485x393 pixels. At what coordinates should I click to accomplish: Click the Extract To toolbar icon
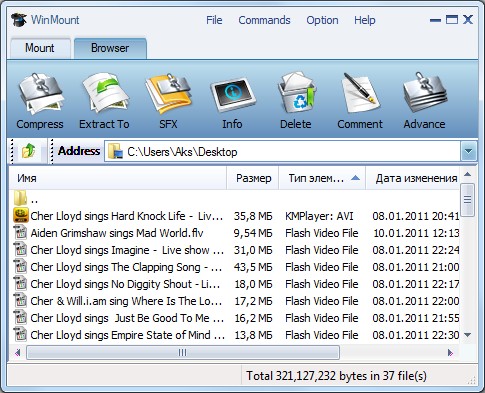coord(105,93)
